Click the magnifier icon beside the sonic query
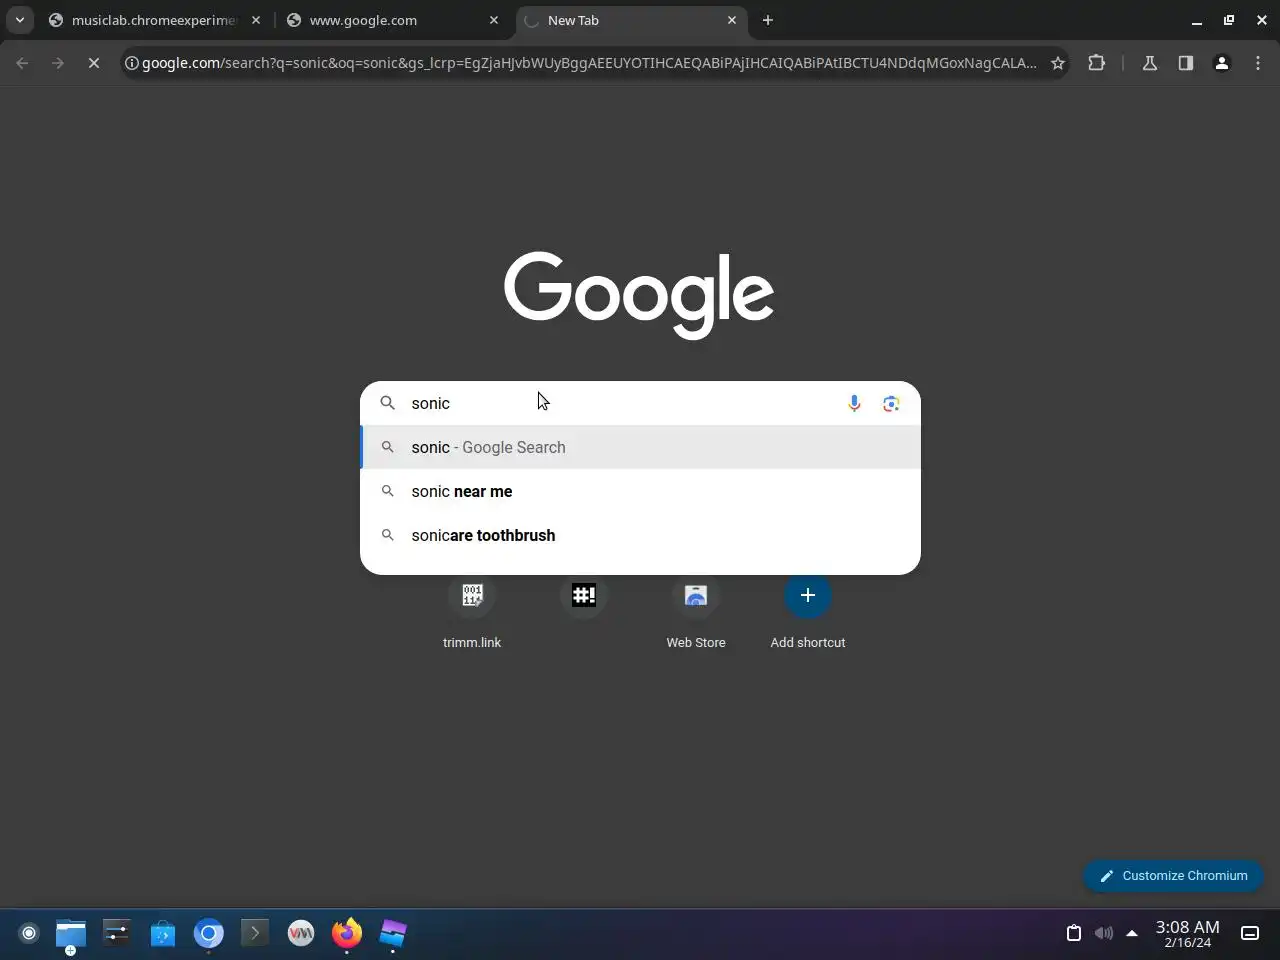 [388, 403]
